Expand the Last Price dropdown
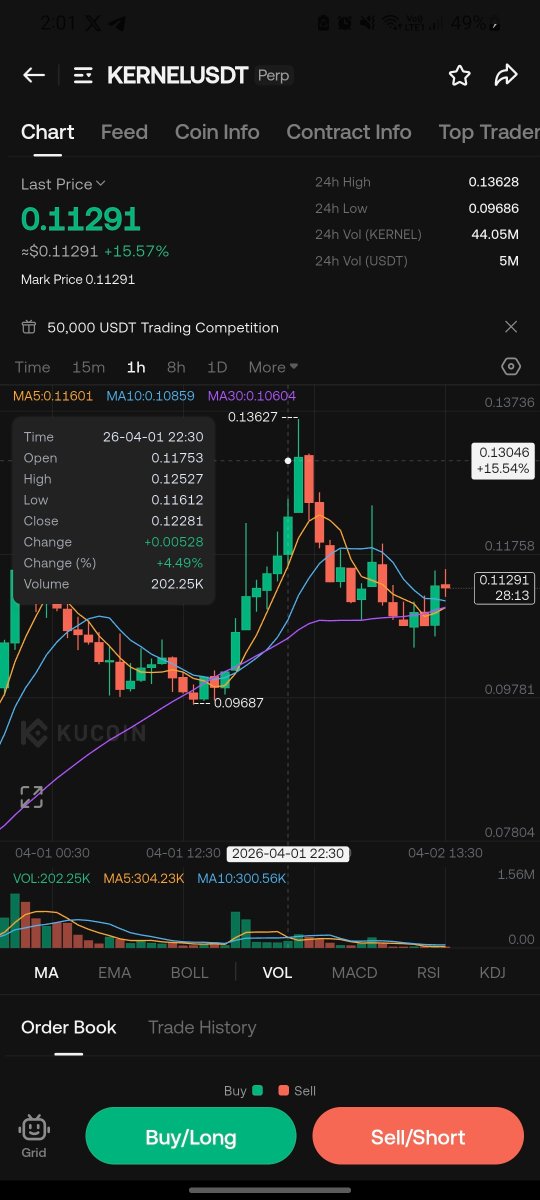Screen dimensions: 540x1200 click(64, 184)
